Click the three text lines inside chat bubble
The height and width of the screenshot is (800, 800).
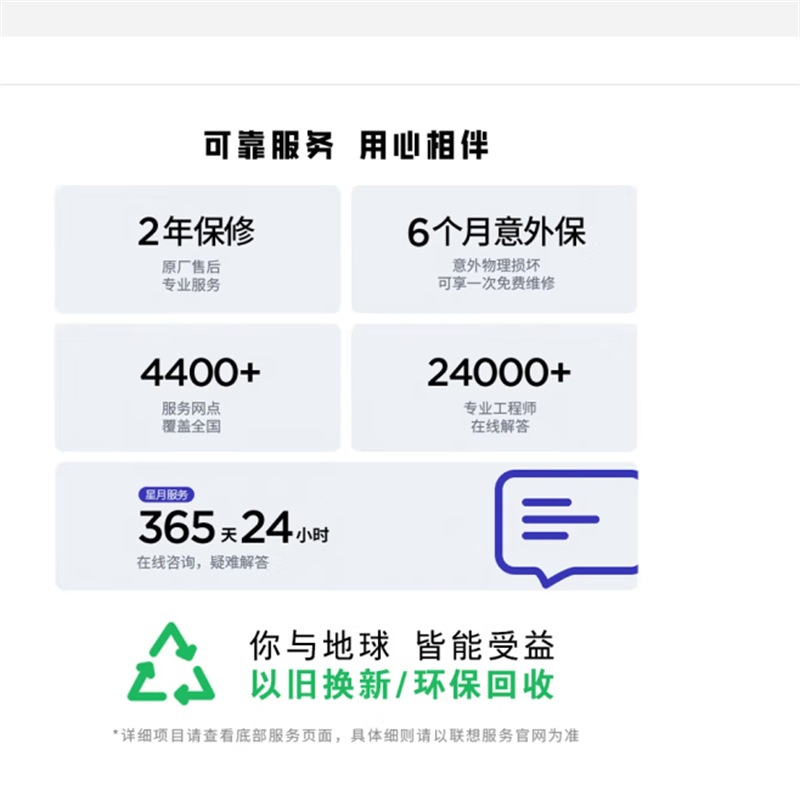tap(560, 519)
